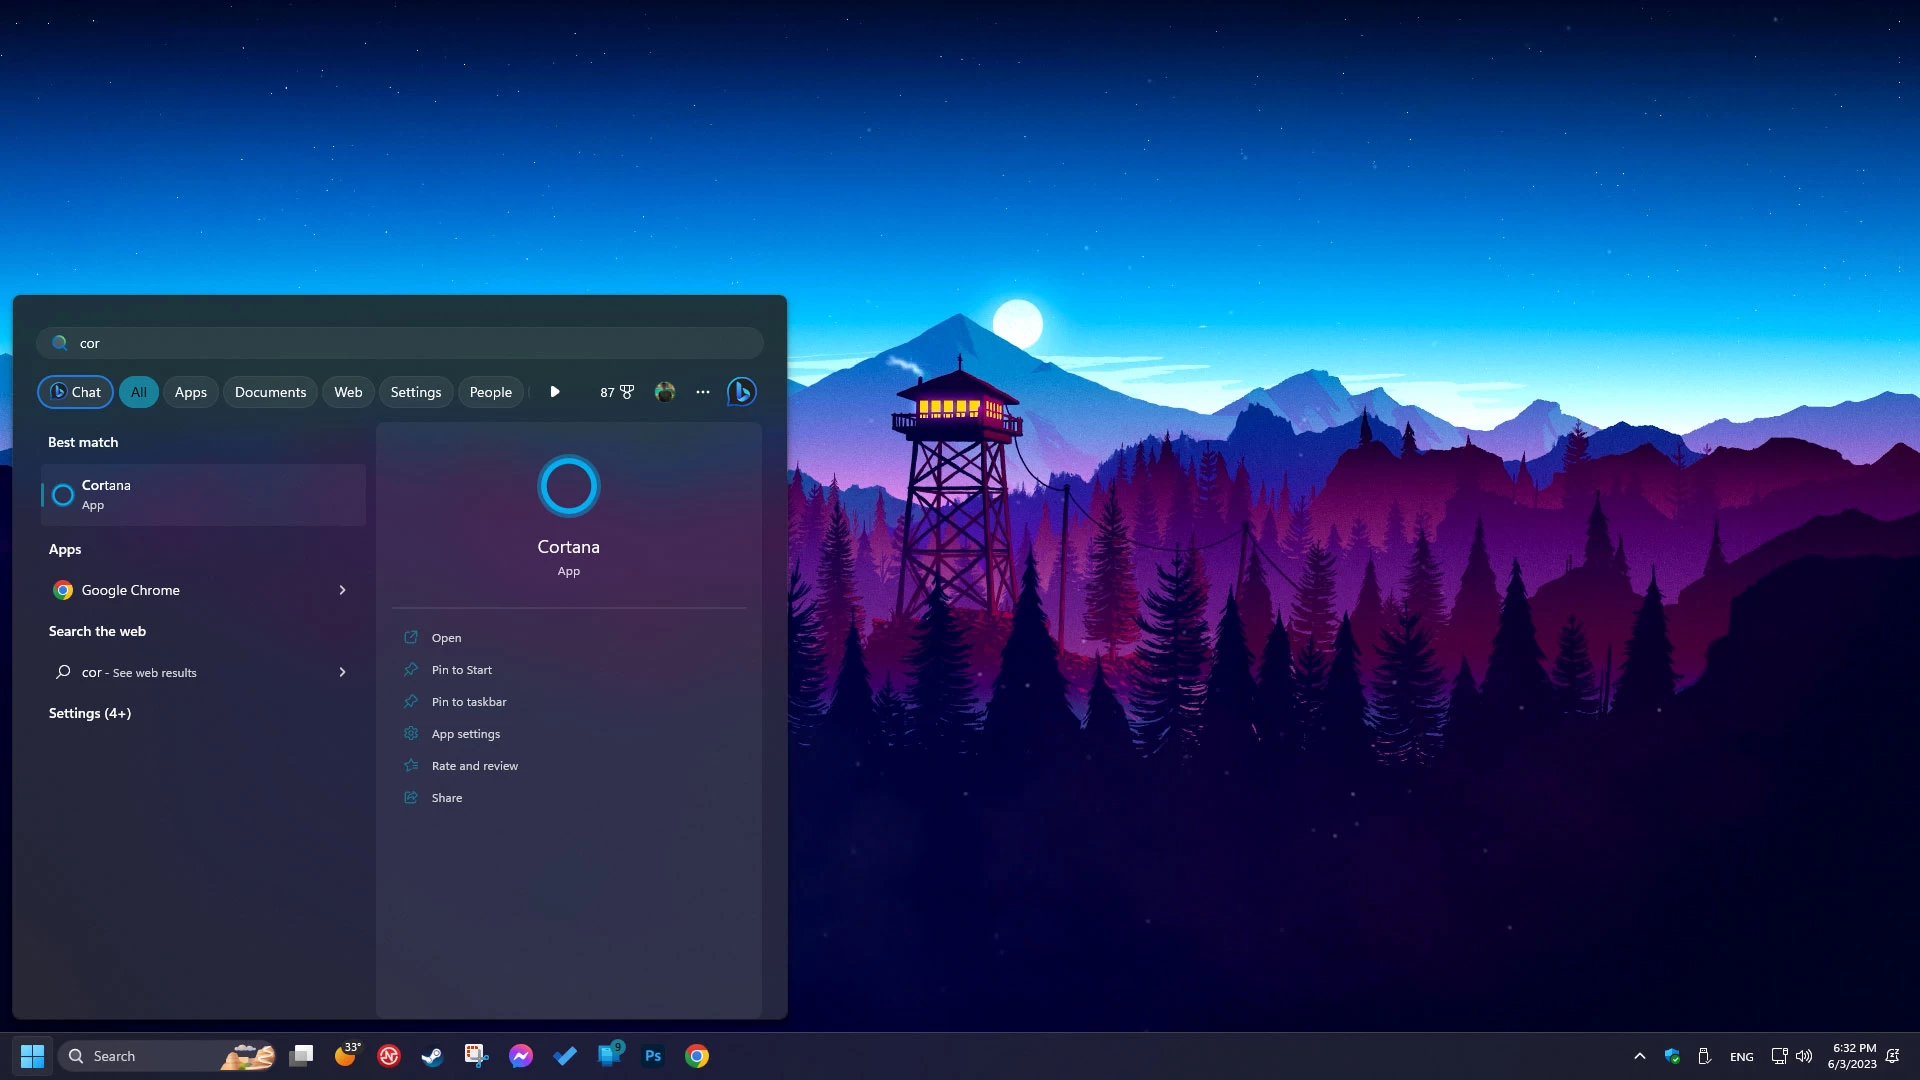This screenshot has height=1080, width=1920.
Task: Click the gear icon beside App settings
Action: (x=411, y=733)
